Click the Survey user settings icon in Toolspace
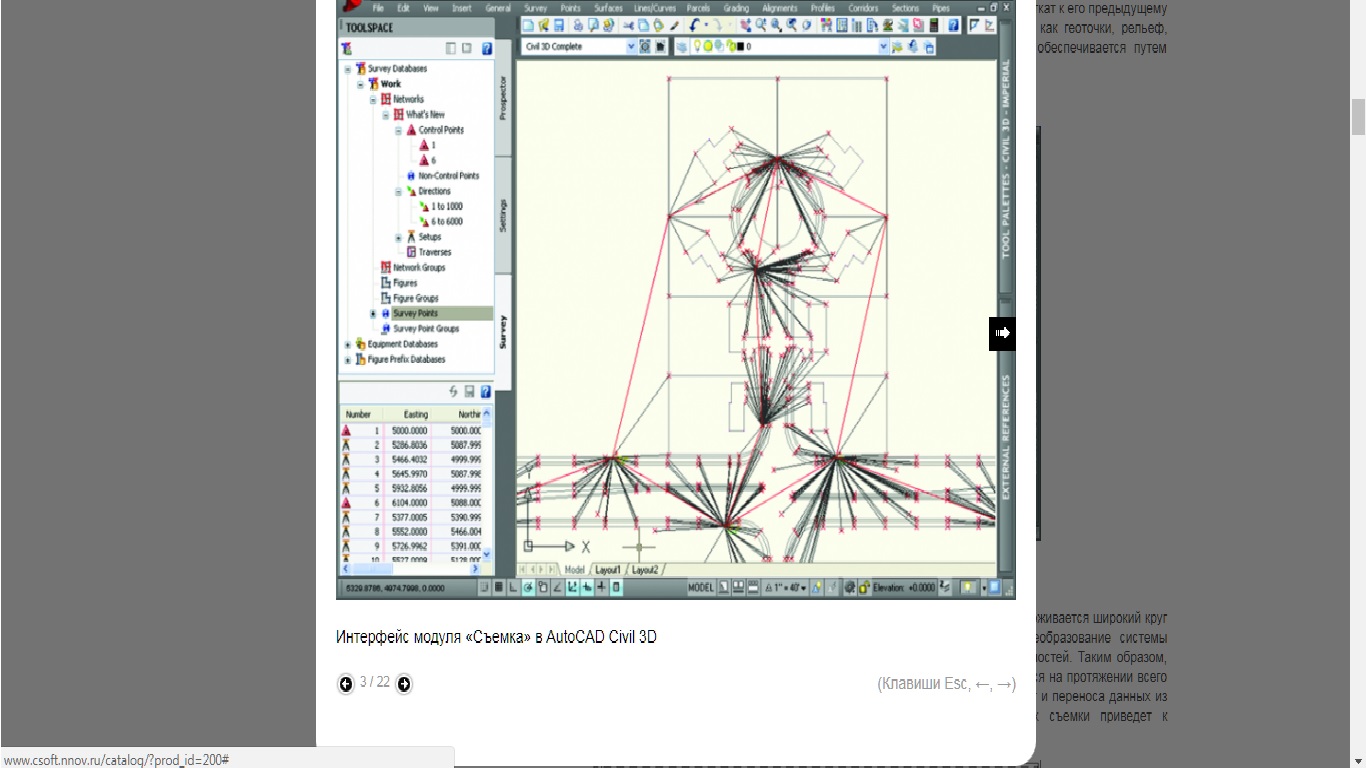 347,48
